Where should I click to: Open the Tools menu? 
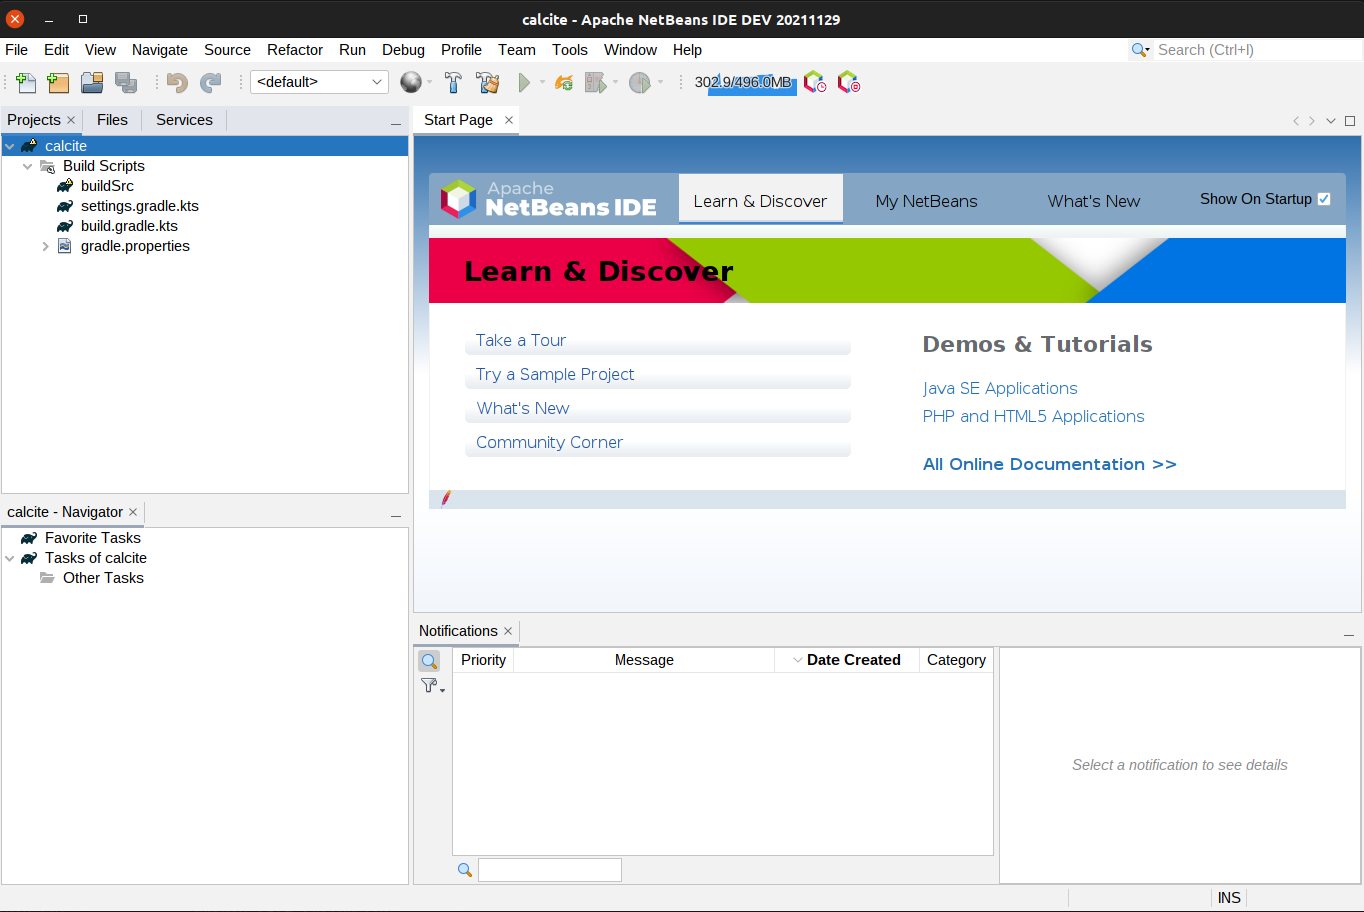pos(570,50)
